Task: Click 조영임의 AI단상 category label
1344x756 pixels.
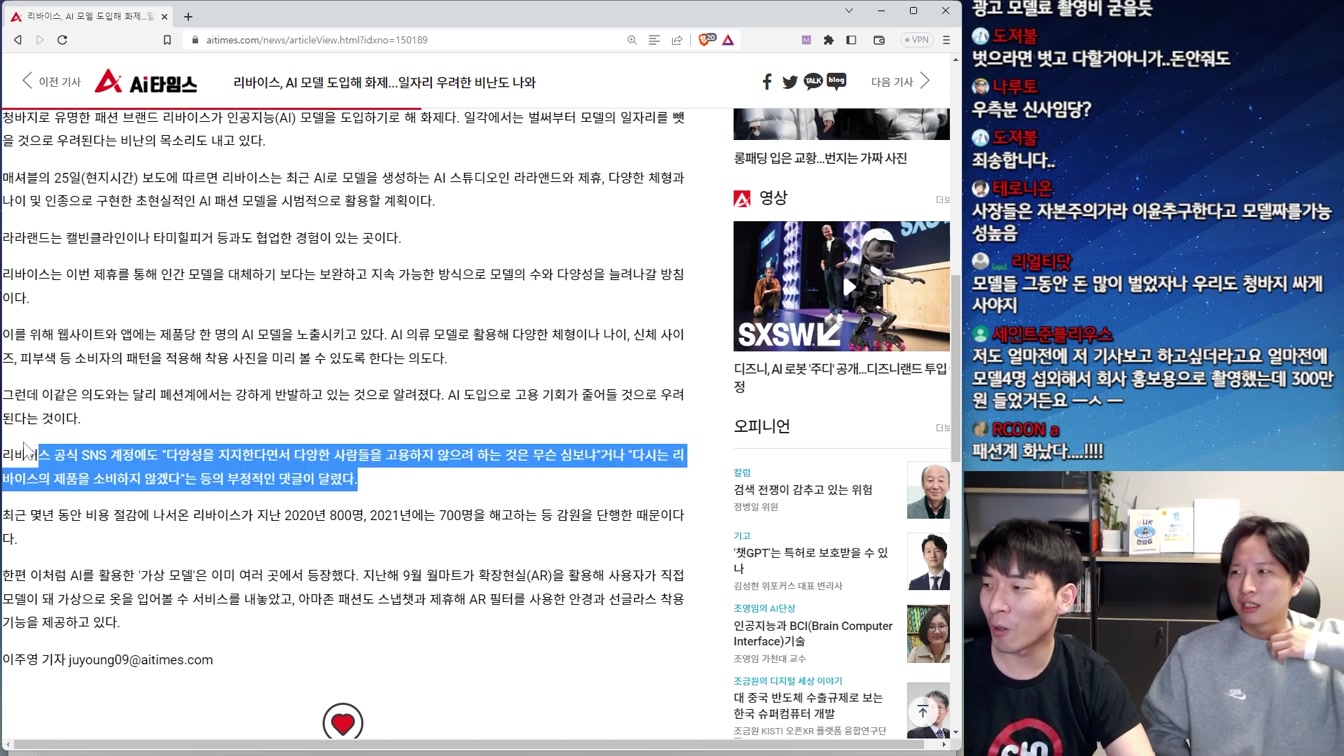Action: (764, 608)
